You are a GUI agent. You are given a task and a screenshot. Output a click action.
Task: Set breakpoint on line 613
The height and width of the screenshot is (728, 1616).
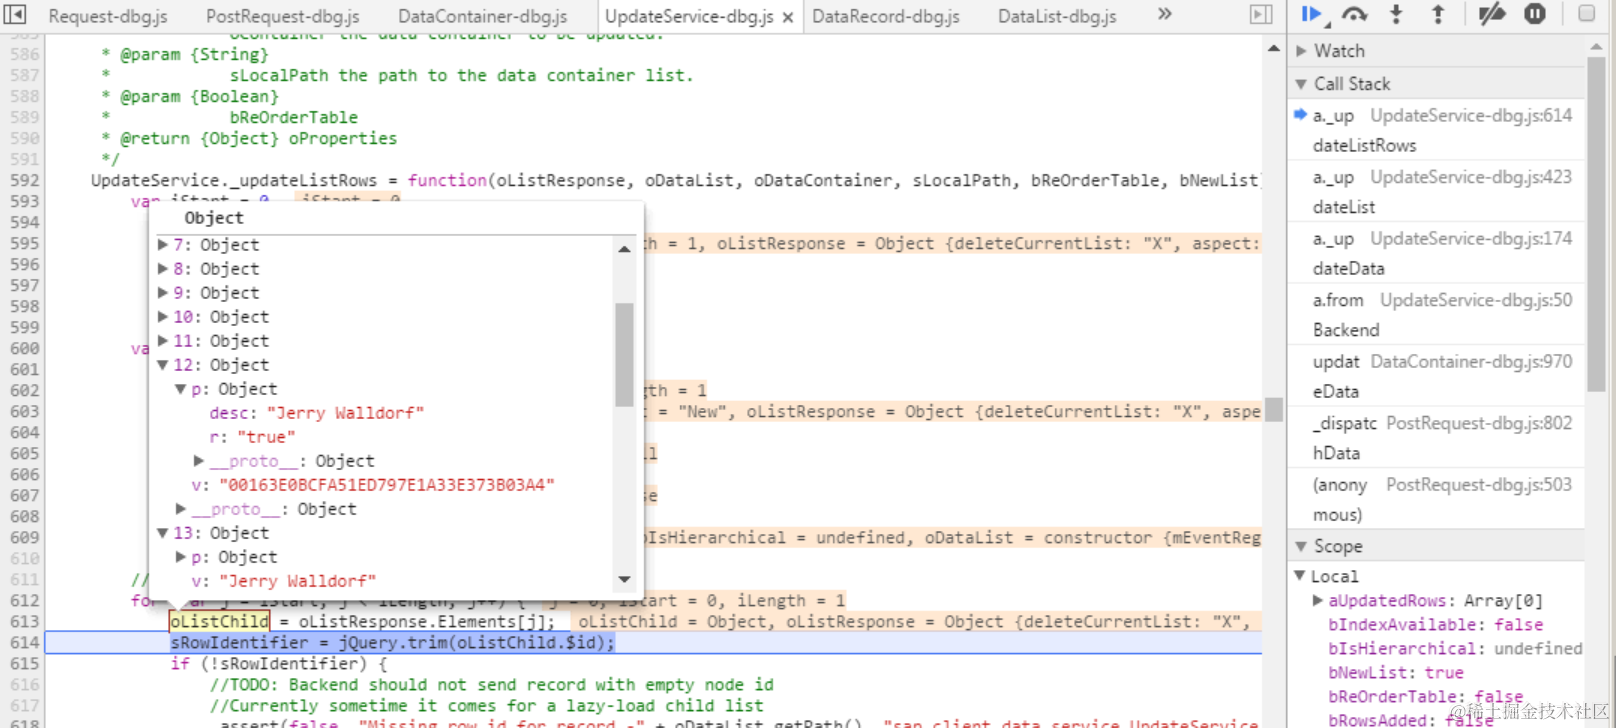coord(24,622)
